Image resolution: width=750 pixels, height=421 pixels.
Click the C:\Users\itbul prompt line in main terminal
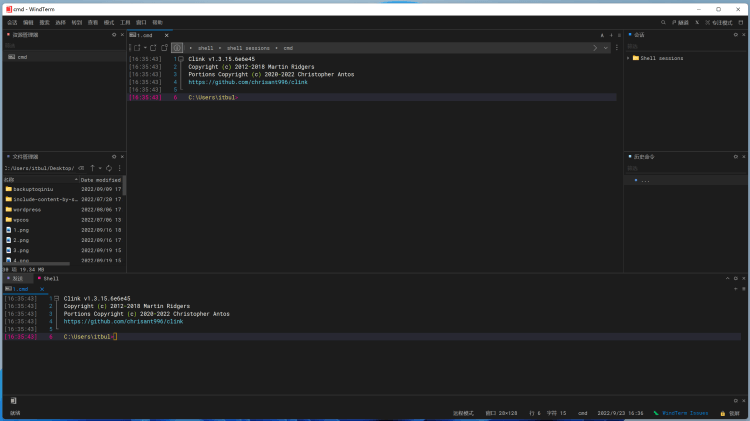point(213,98)
